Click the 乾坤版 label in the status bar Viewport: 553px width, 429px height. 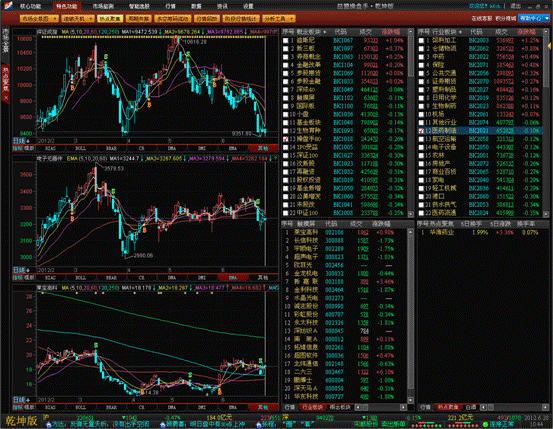(x=21, y=421)
